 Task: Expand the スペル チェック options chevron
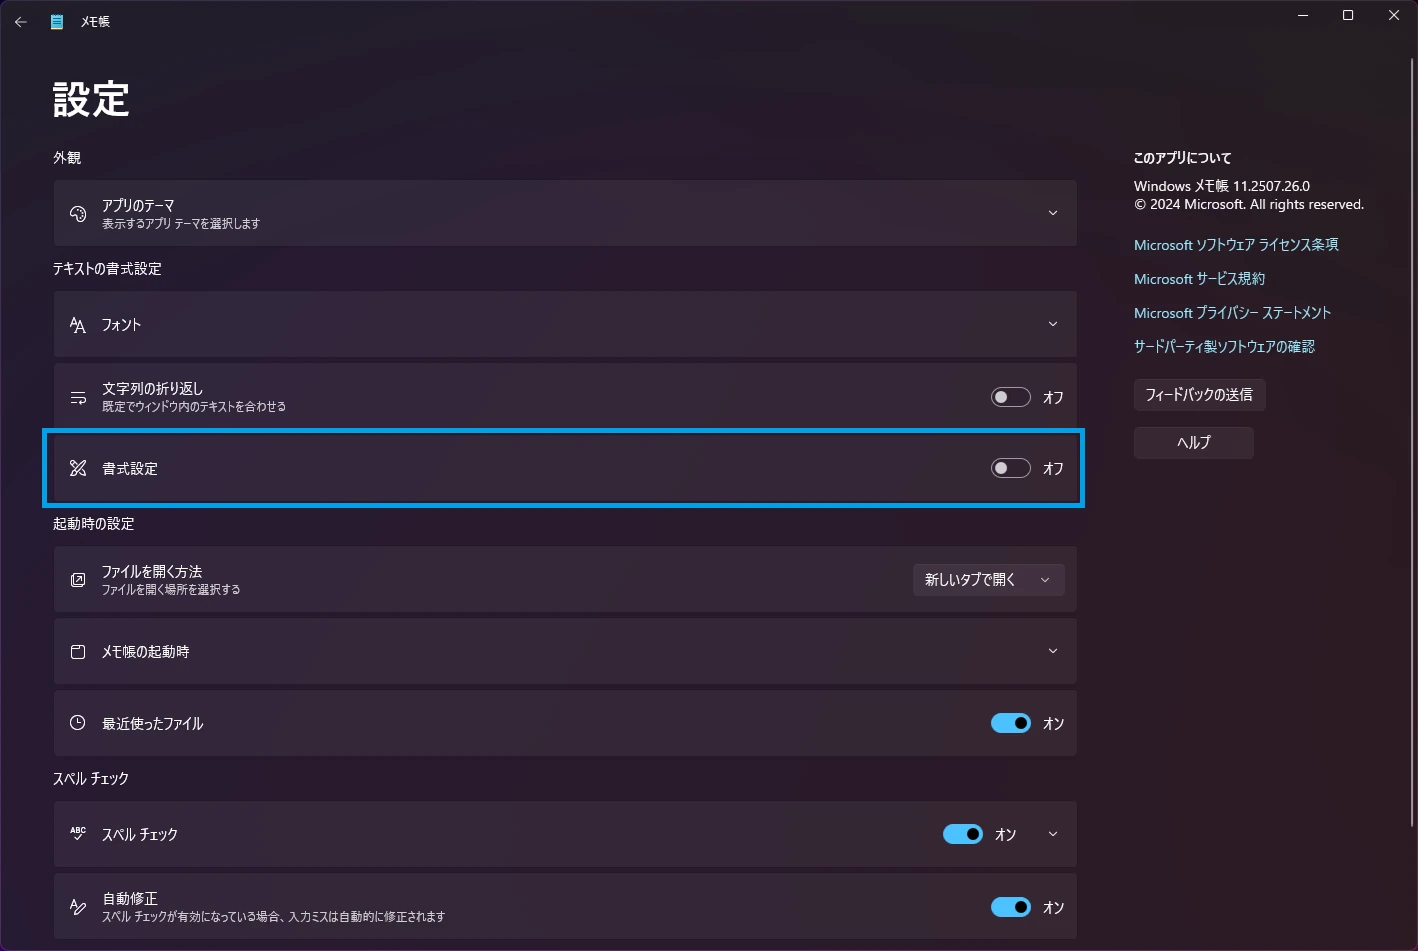tap(1052, 834)
